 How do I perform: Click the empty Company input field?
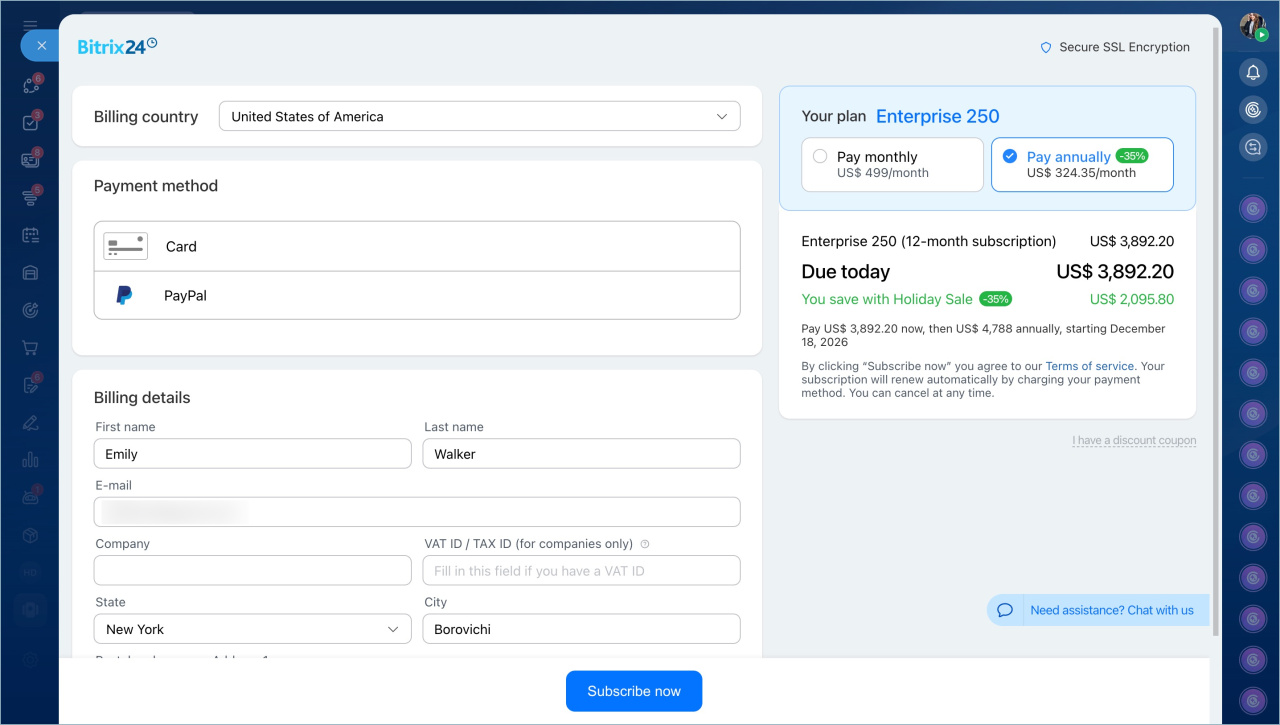point(252,570)
